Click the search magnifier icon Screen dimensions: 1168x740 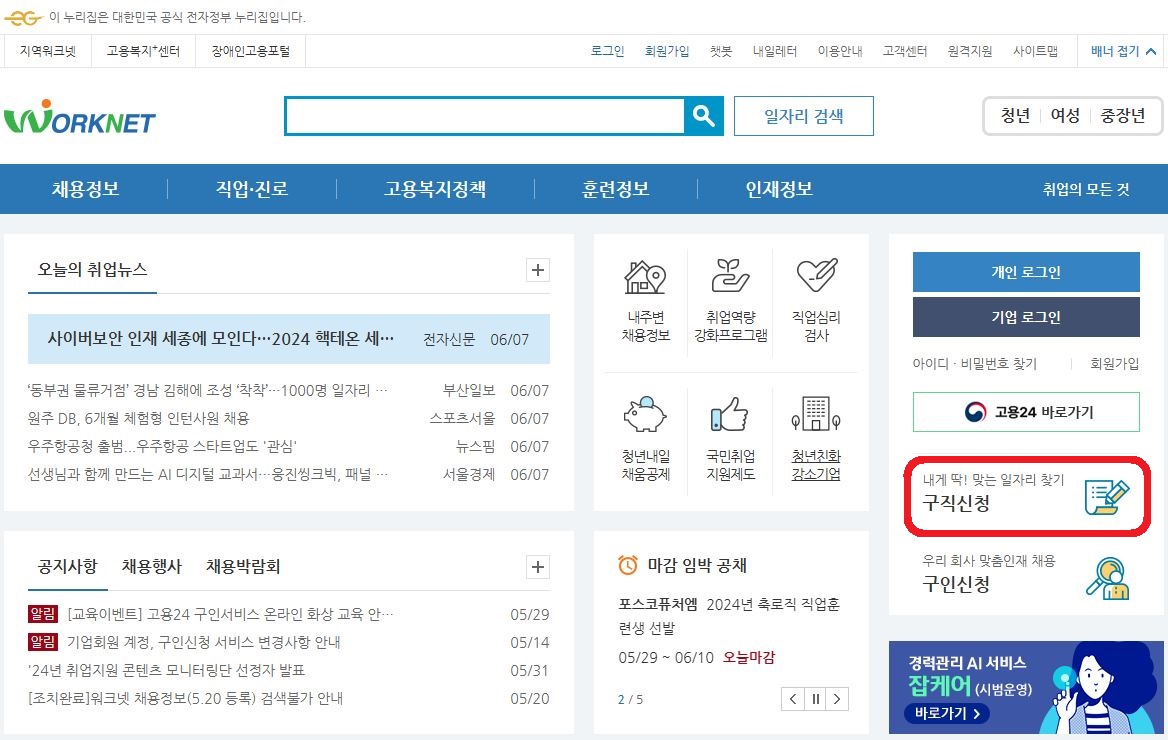pos(704,115)
